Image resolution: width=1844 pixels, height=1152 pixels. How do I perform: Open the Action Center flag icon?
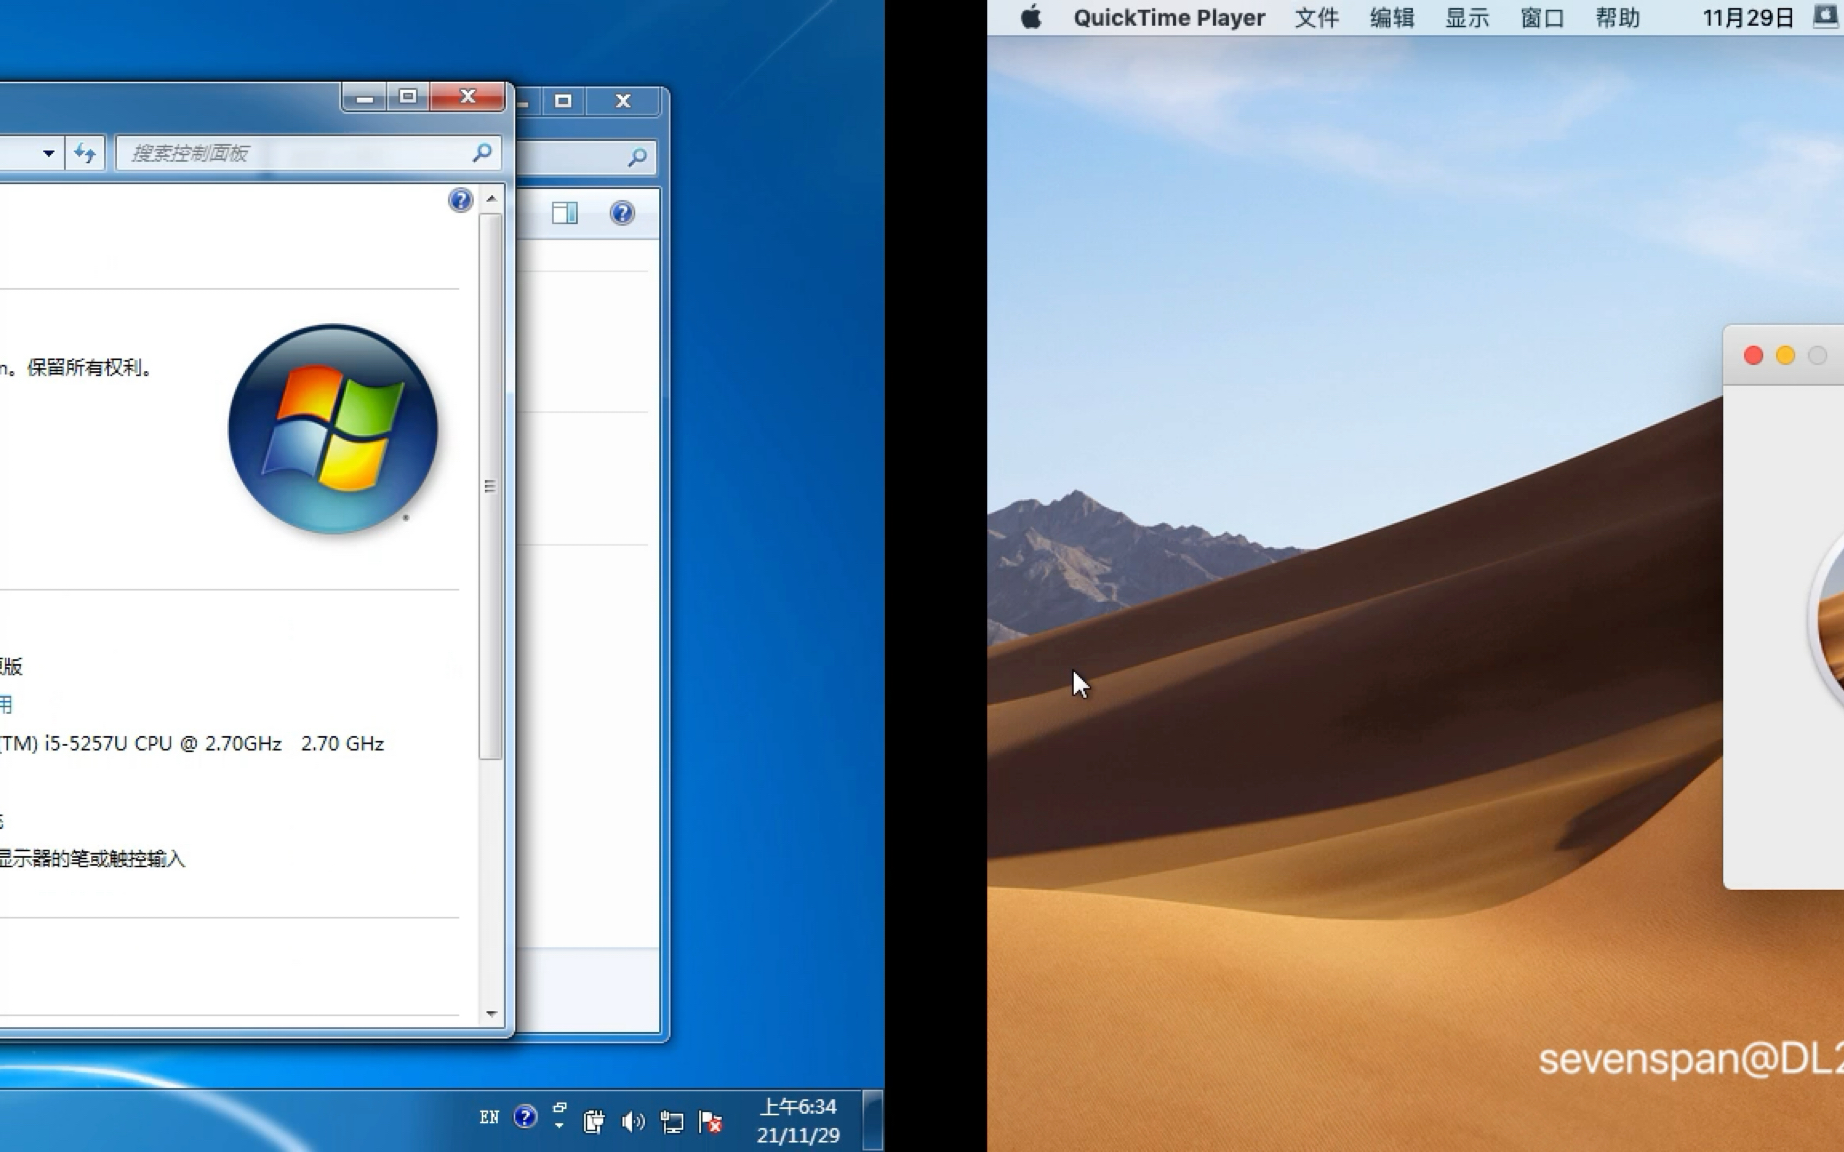[x=711, y=1122]
